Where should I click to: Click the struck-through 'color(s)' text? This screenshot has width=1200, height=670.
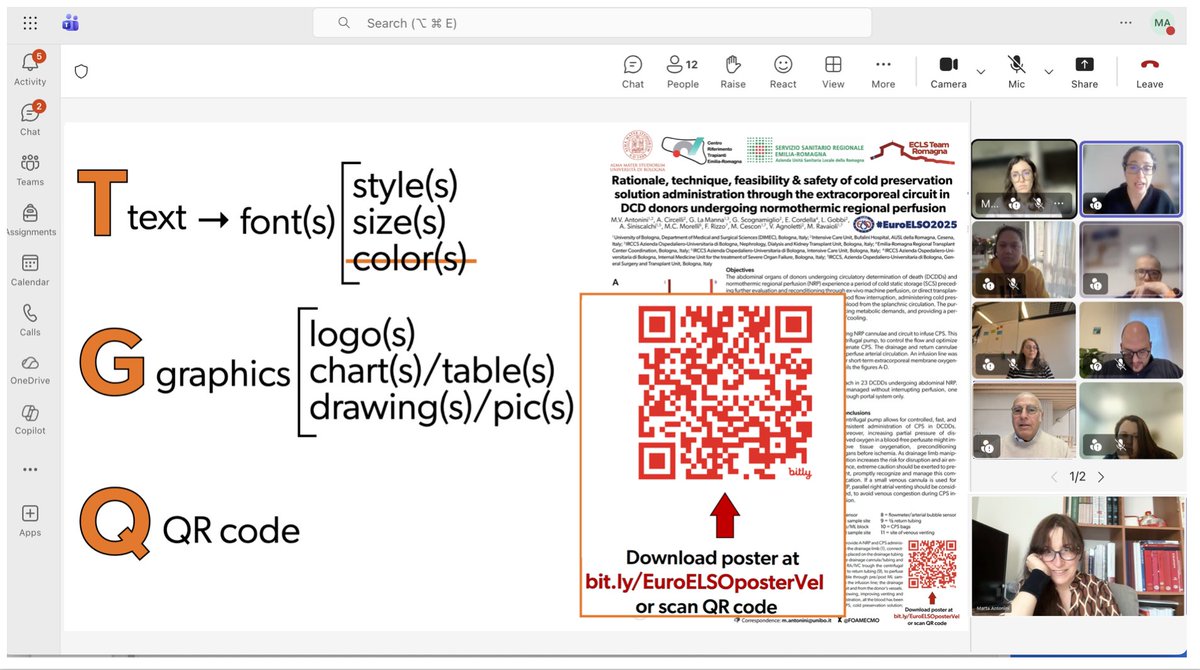(x=410, y=260)
